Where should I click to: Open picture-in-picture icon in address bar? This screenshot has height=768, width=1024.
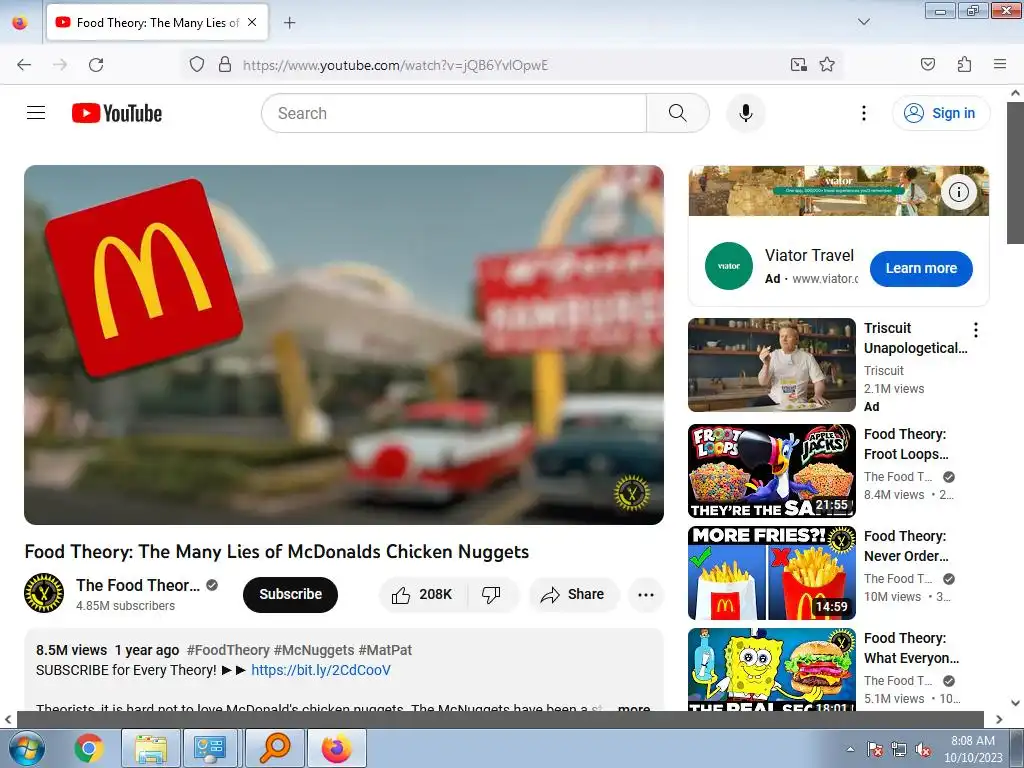pos(798,65)
